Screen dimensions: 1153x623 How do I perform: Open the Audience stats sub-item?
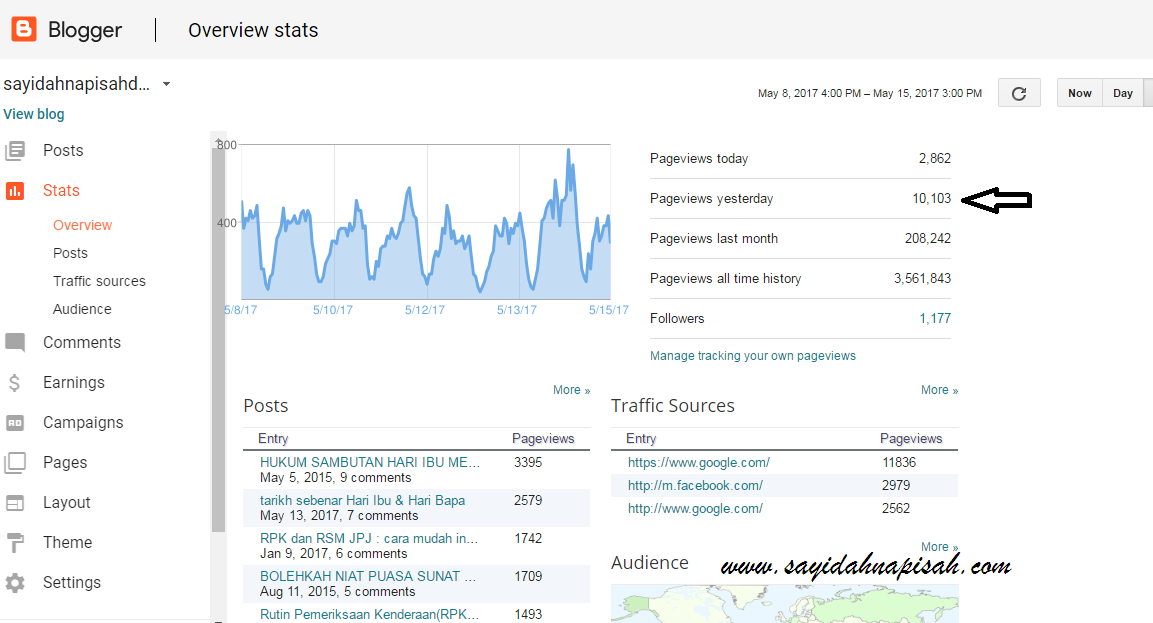click(82, 309)
